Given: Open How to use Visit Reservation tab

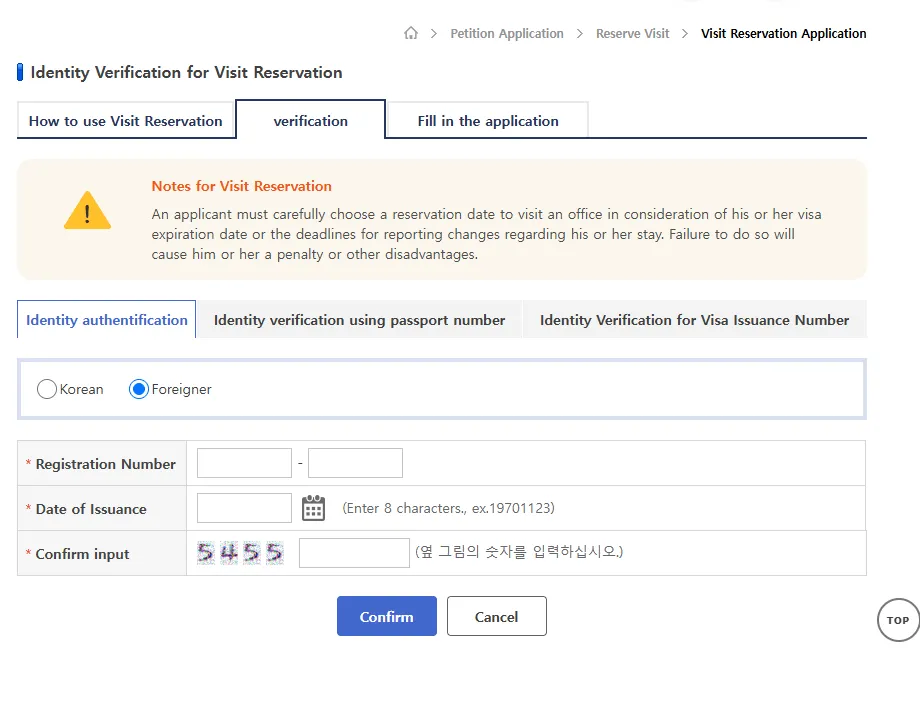Looking at the screenshot, I should 126,121.
